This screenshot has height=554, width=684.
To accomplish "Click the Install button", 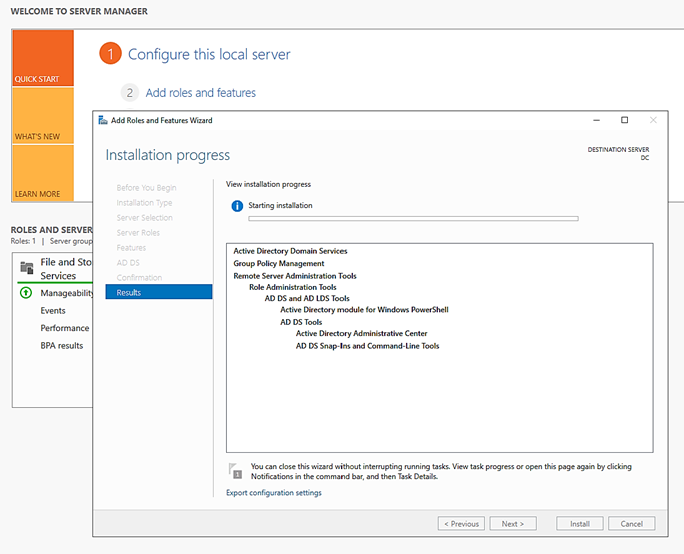I will click(580, 524).
